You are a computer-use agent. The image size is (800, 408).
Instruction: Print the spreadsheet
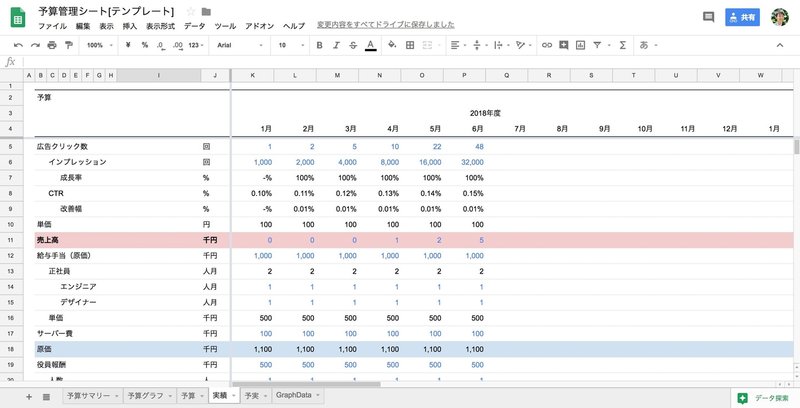click(52, 45)
